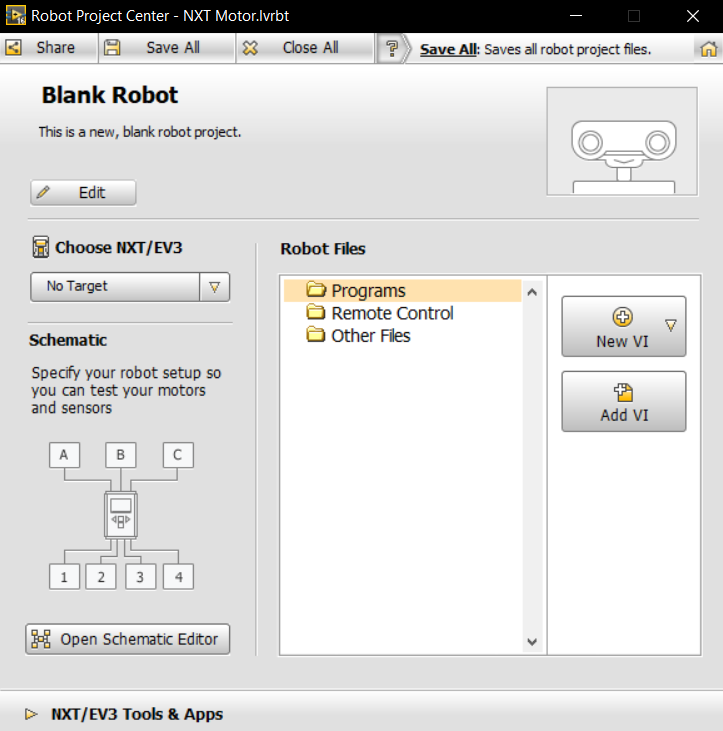Click the LabVIEW title bar icon
This screenshot has width=723, height=731.
click(x=15, y=16)
